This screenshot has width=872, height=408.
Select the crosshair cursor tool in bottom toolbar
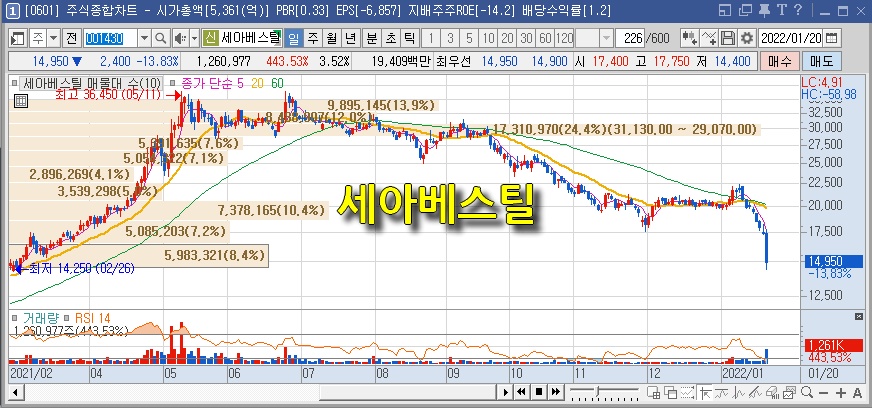[x=706, y=392]
